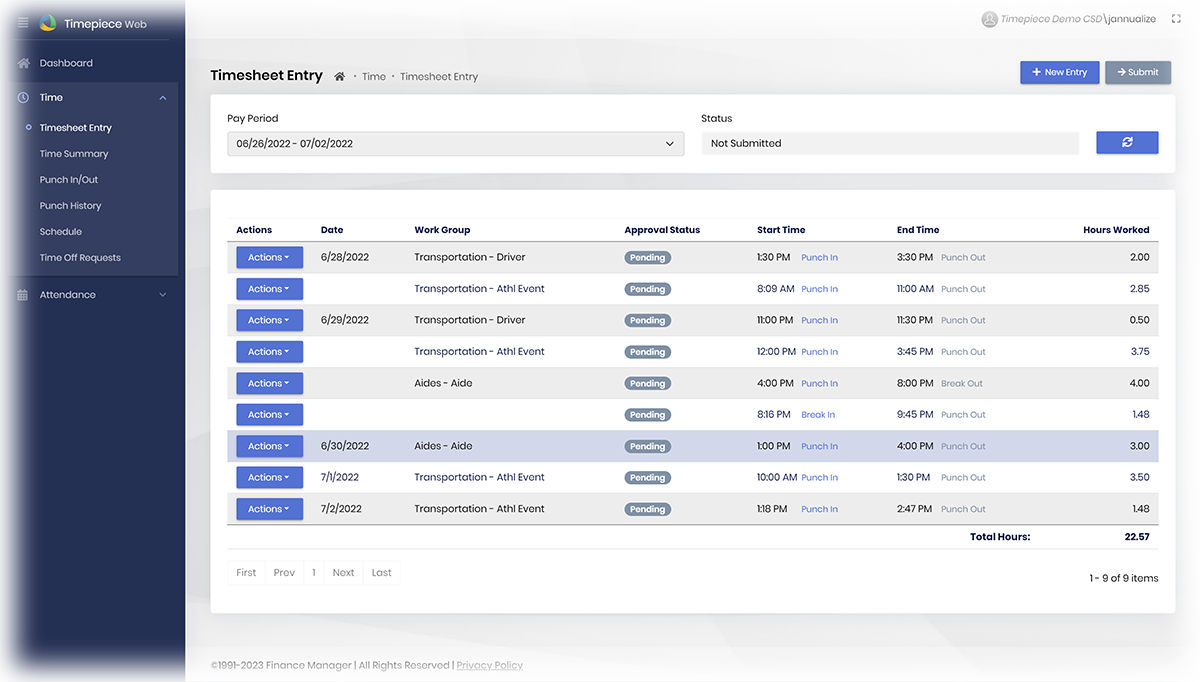The image size is (1200, 682).
Task: Click the Dashboard home icon in sidebar
Action: click(x=23, y=63)
